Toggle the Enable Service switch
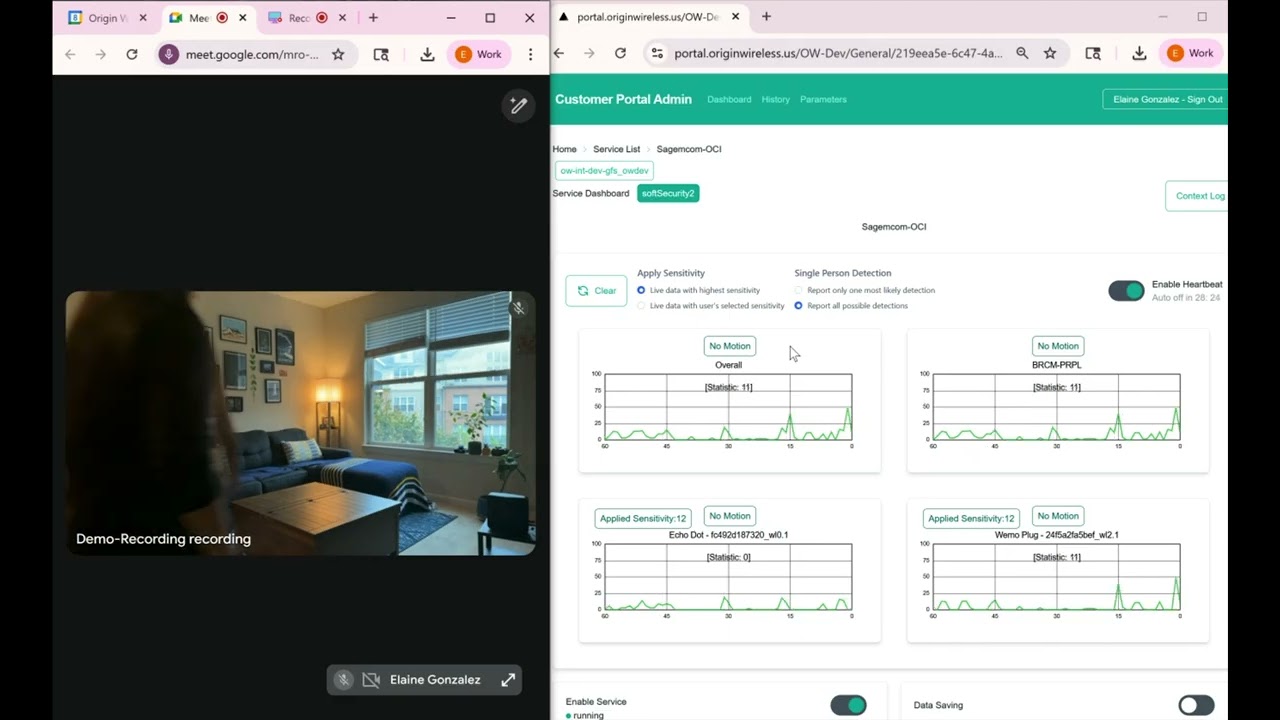The image size is (1280, 720). pyautogui.click(x=848, y=705)
